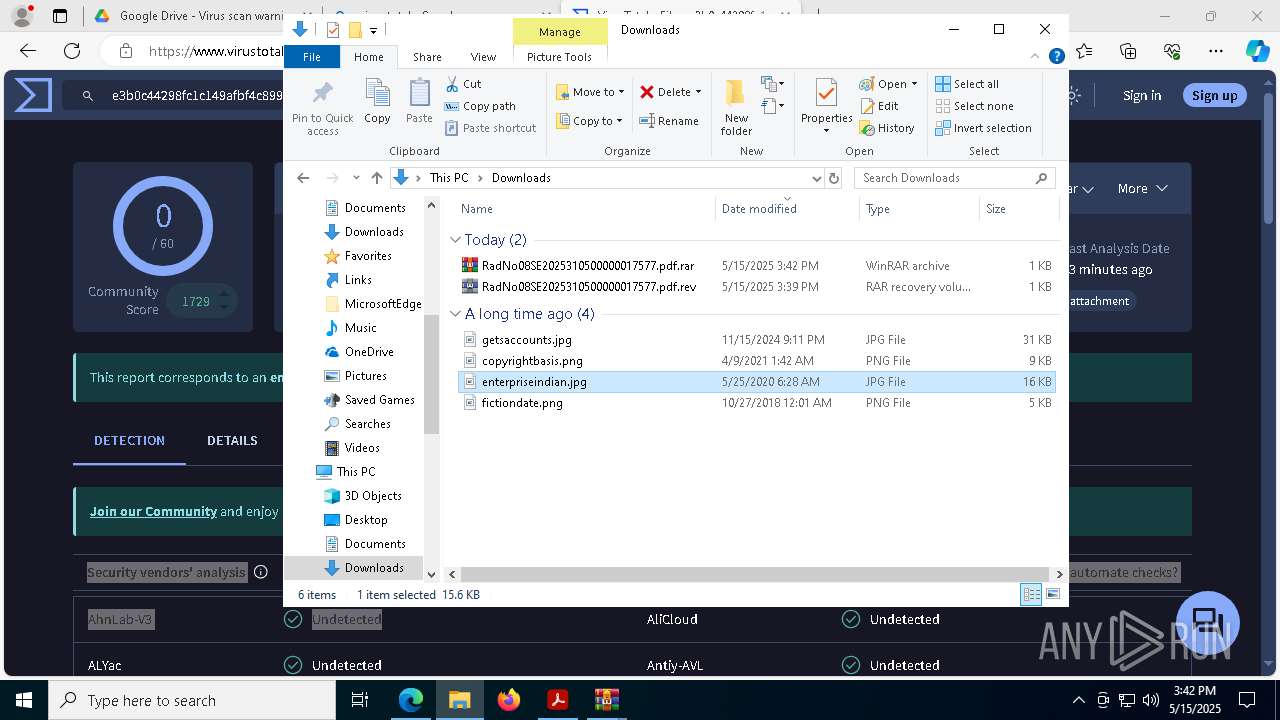Click the Manage contextual tab
1280x720 pixels.
[559, 32]
